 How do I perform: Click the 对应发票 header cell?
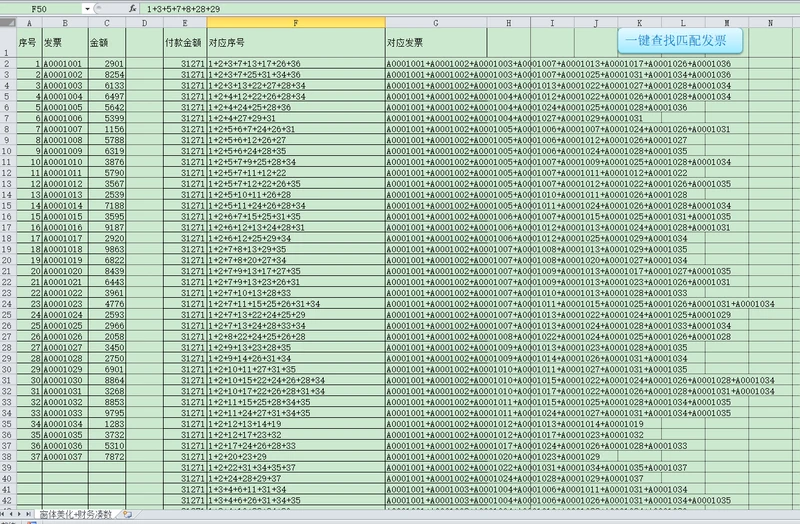(x=436, y=42)
